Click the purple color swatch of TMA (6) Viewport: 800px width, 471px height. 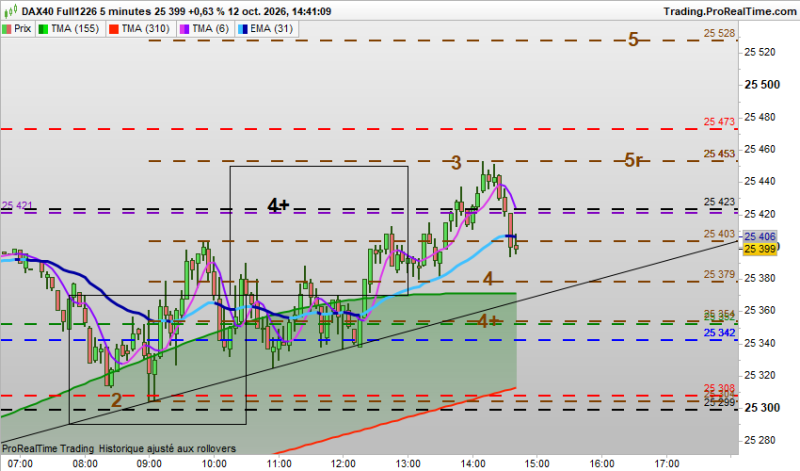(x=184, y=29)
